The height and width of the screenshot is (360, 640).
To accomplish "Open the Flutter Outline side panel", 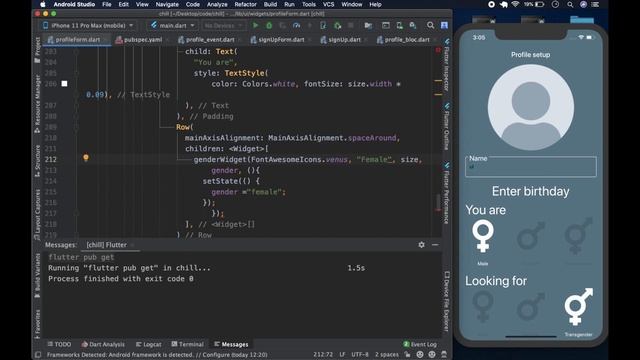I will click(447, 126).
